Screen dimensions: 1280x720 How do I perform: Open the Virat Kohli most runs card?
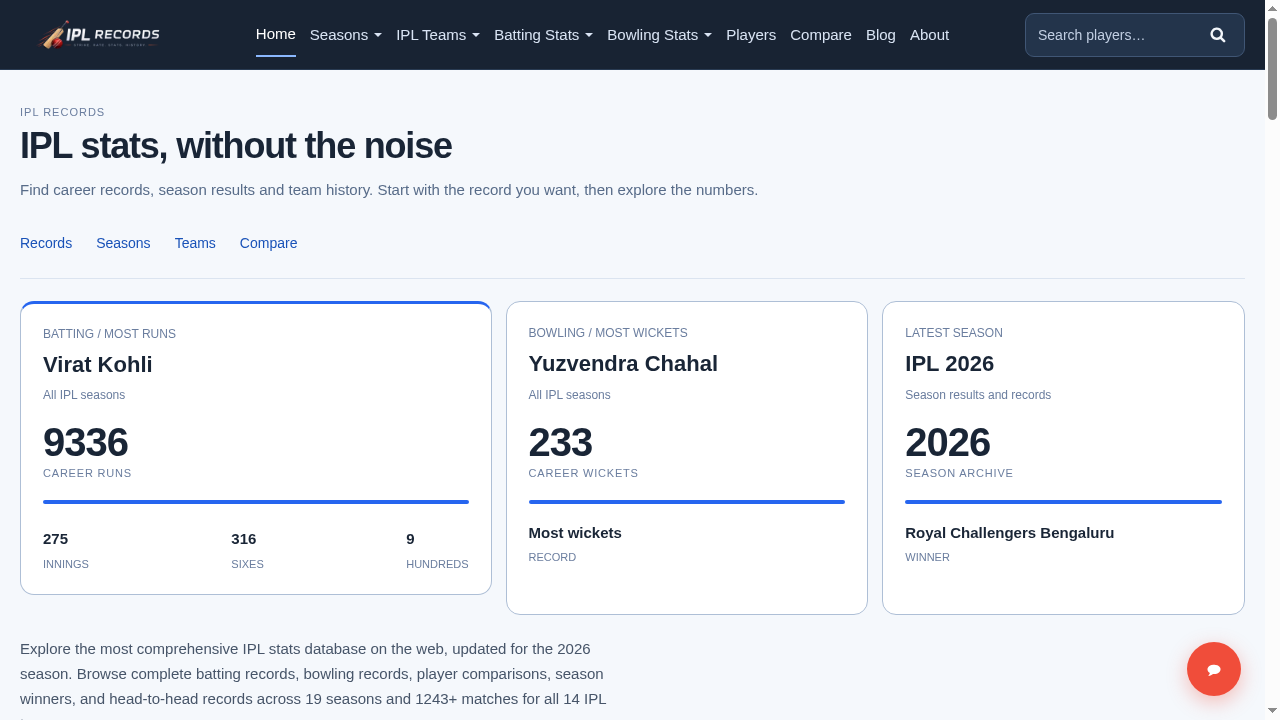[256, 448]
